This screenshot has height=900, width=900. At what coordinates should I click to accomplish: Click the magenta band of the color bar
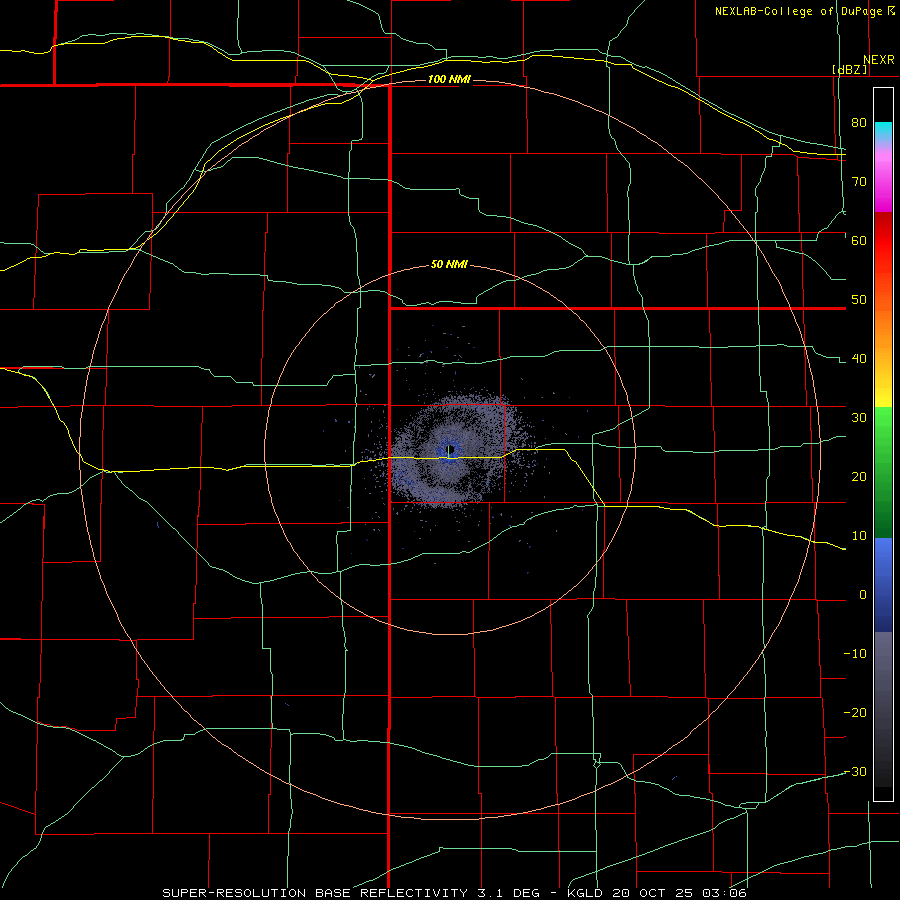(x=883, y=184)
